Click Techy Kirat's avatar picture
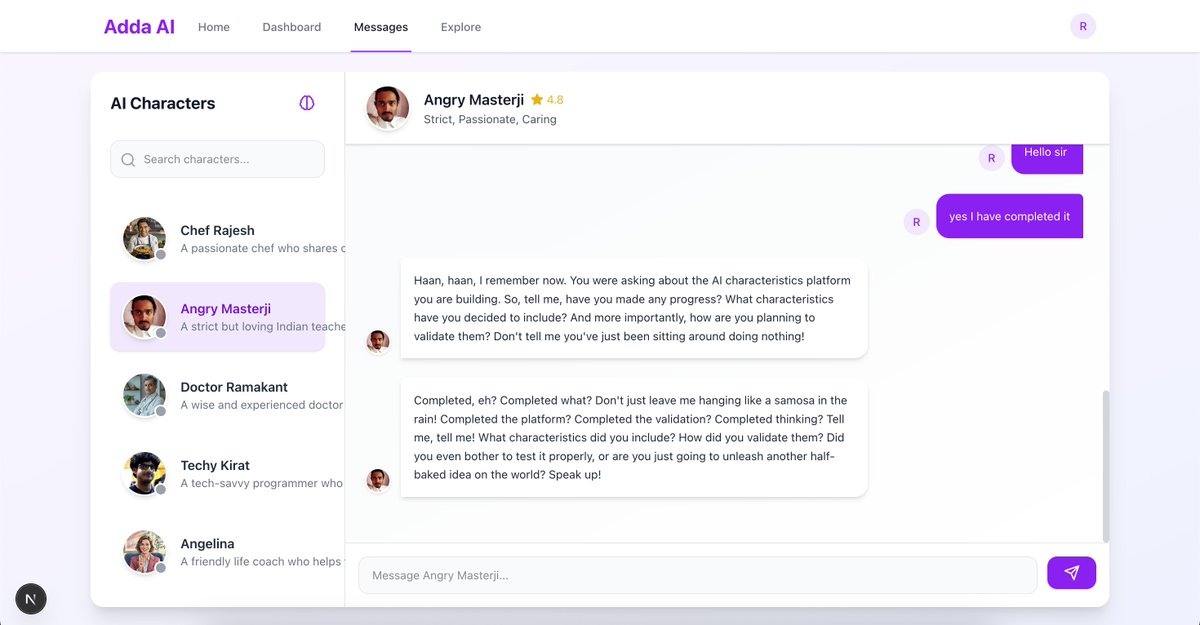Viewport: 1200px width, 625px height. (x=144, y=473)
